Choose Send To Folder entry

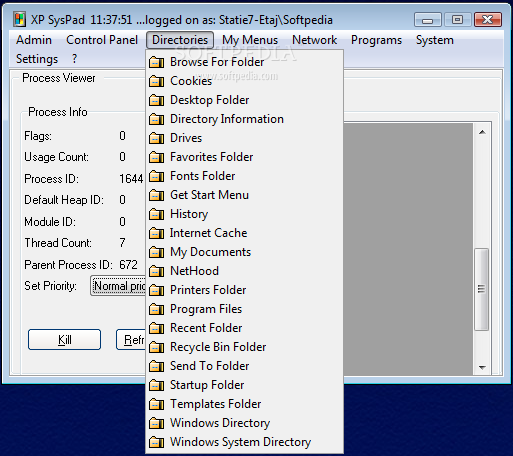(x=245, y=366)
